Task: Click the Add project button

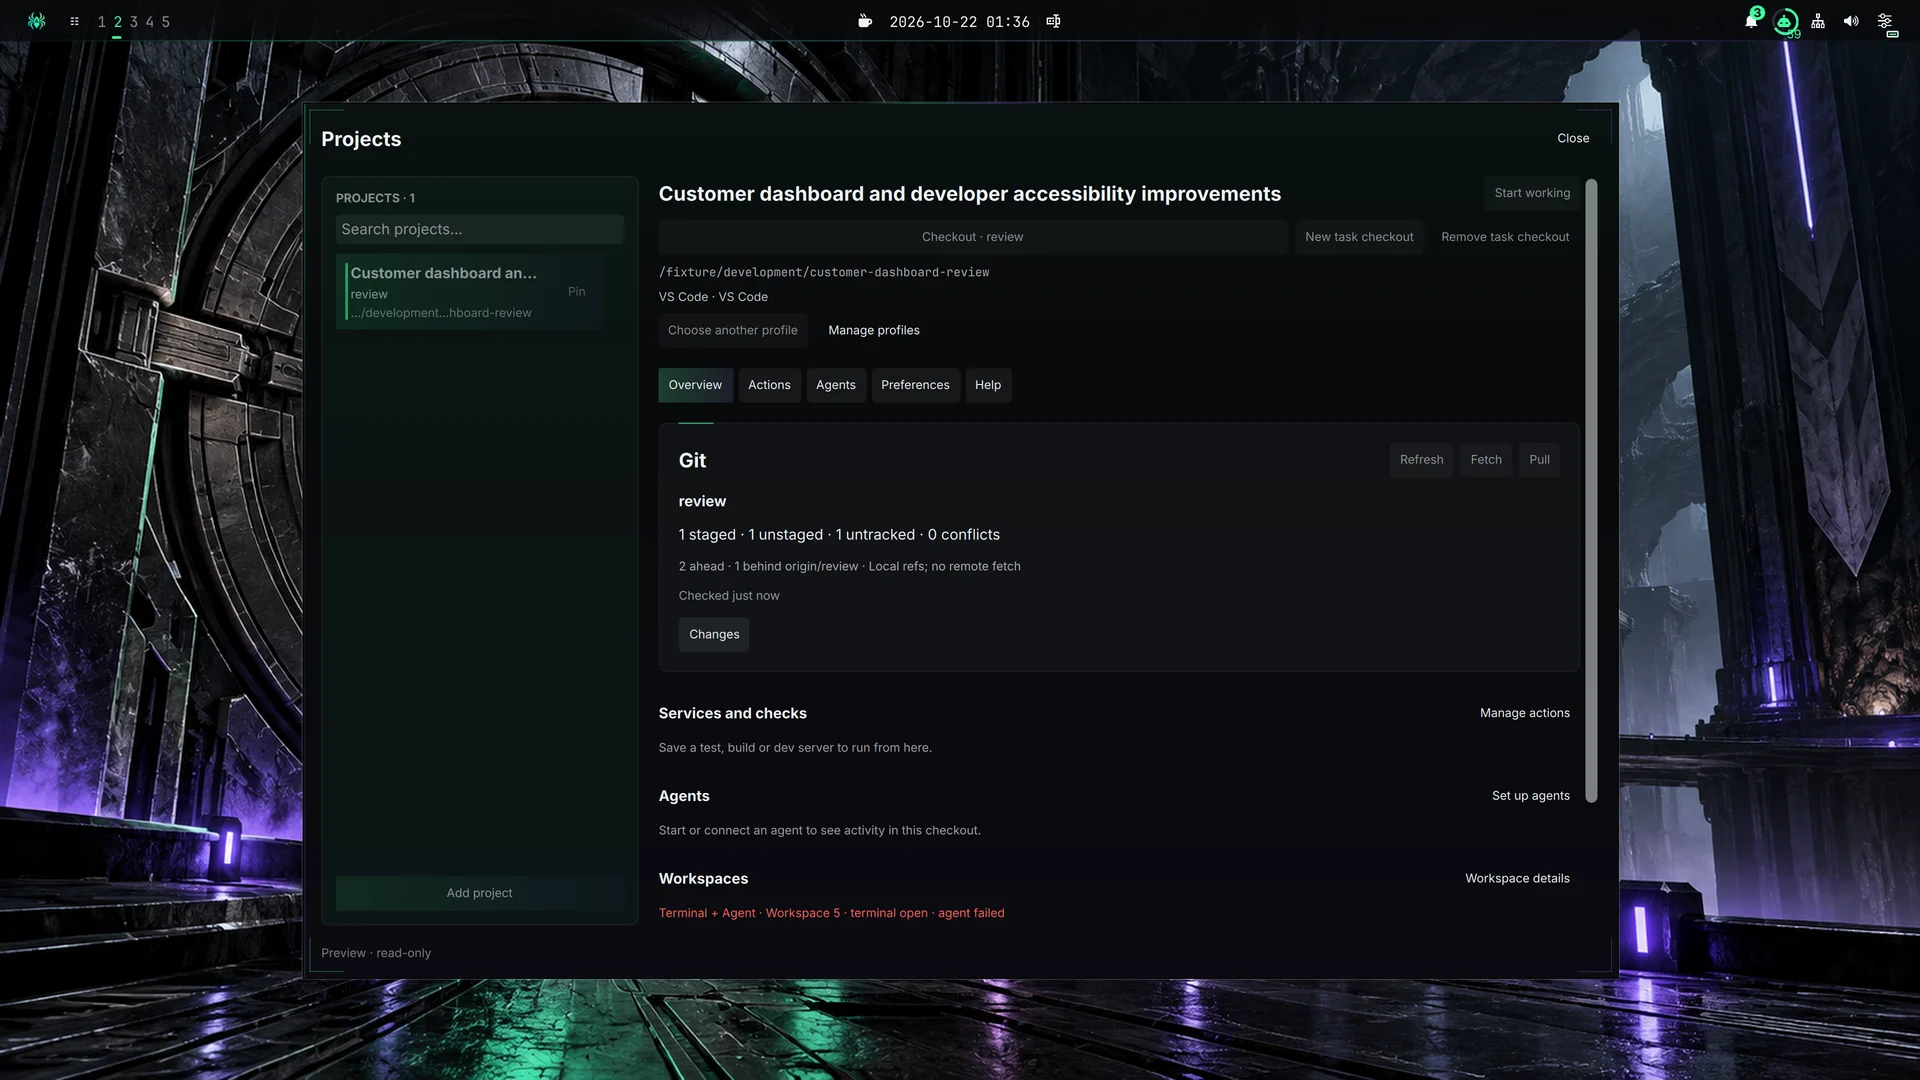Action: point(479,893)
